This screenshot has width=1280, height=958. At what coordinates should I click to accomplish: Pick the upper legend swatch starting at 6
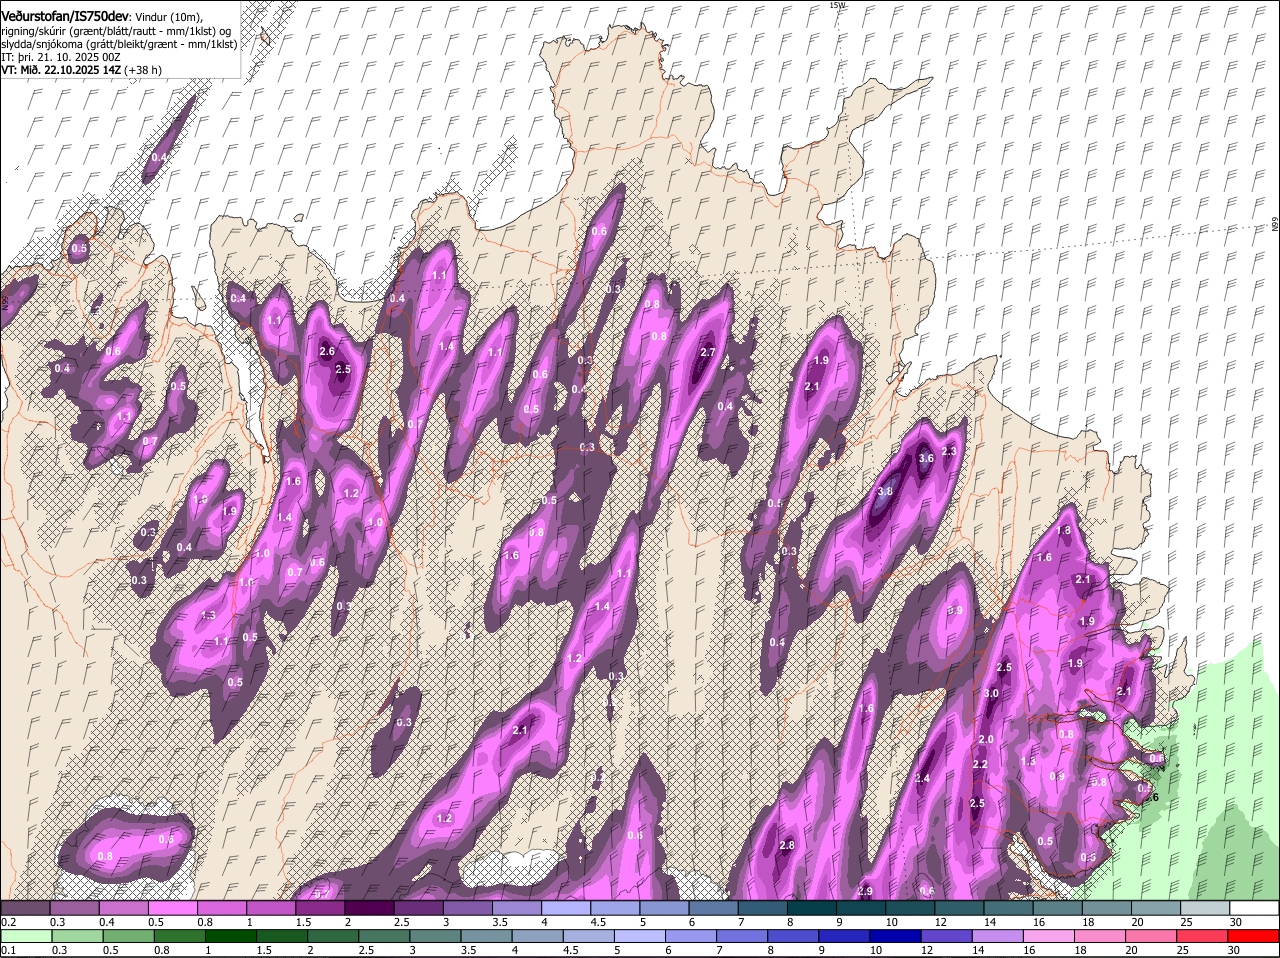714,908
